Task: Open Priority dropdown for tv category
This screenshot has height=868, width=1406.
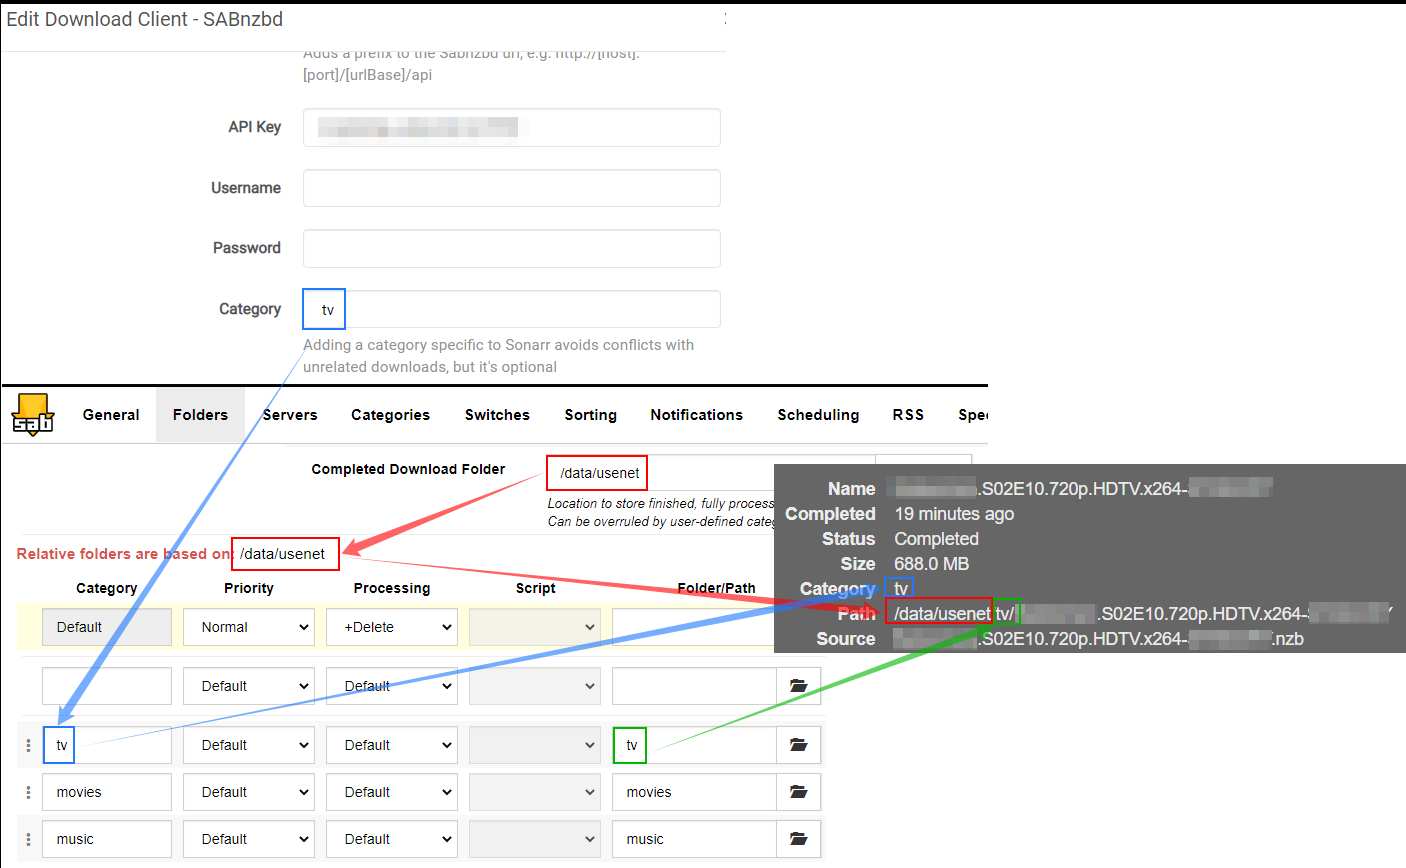Action: (x=249, y=745)
